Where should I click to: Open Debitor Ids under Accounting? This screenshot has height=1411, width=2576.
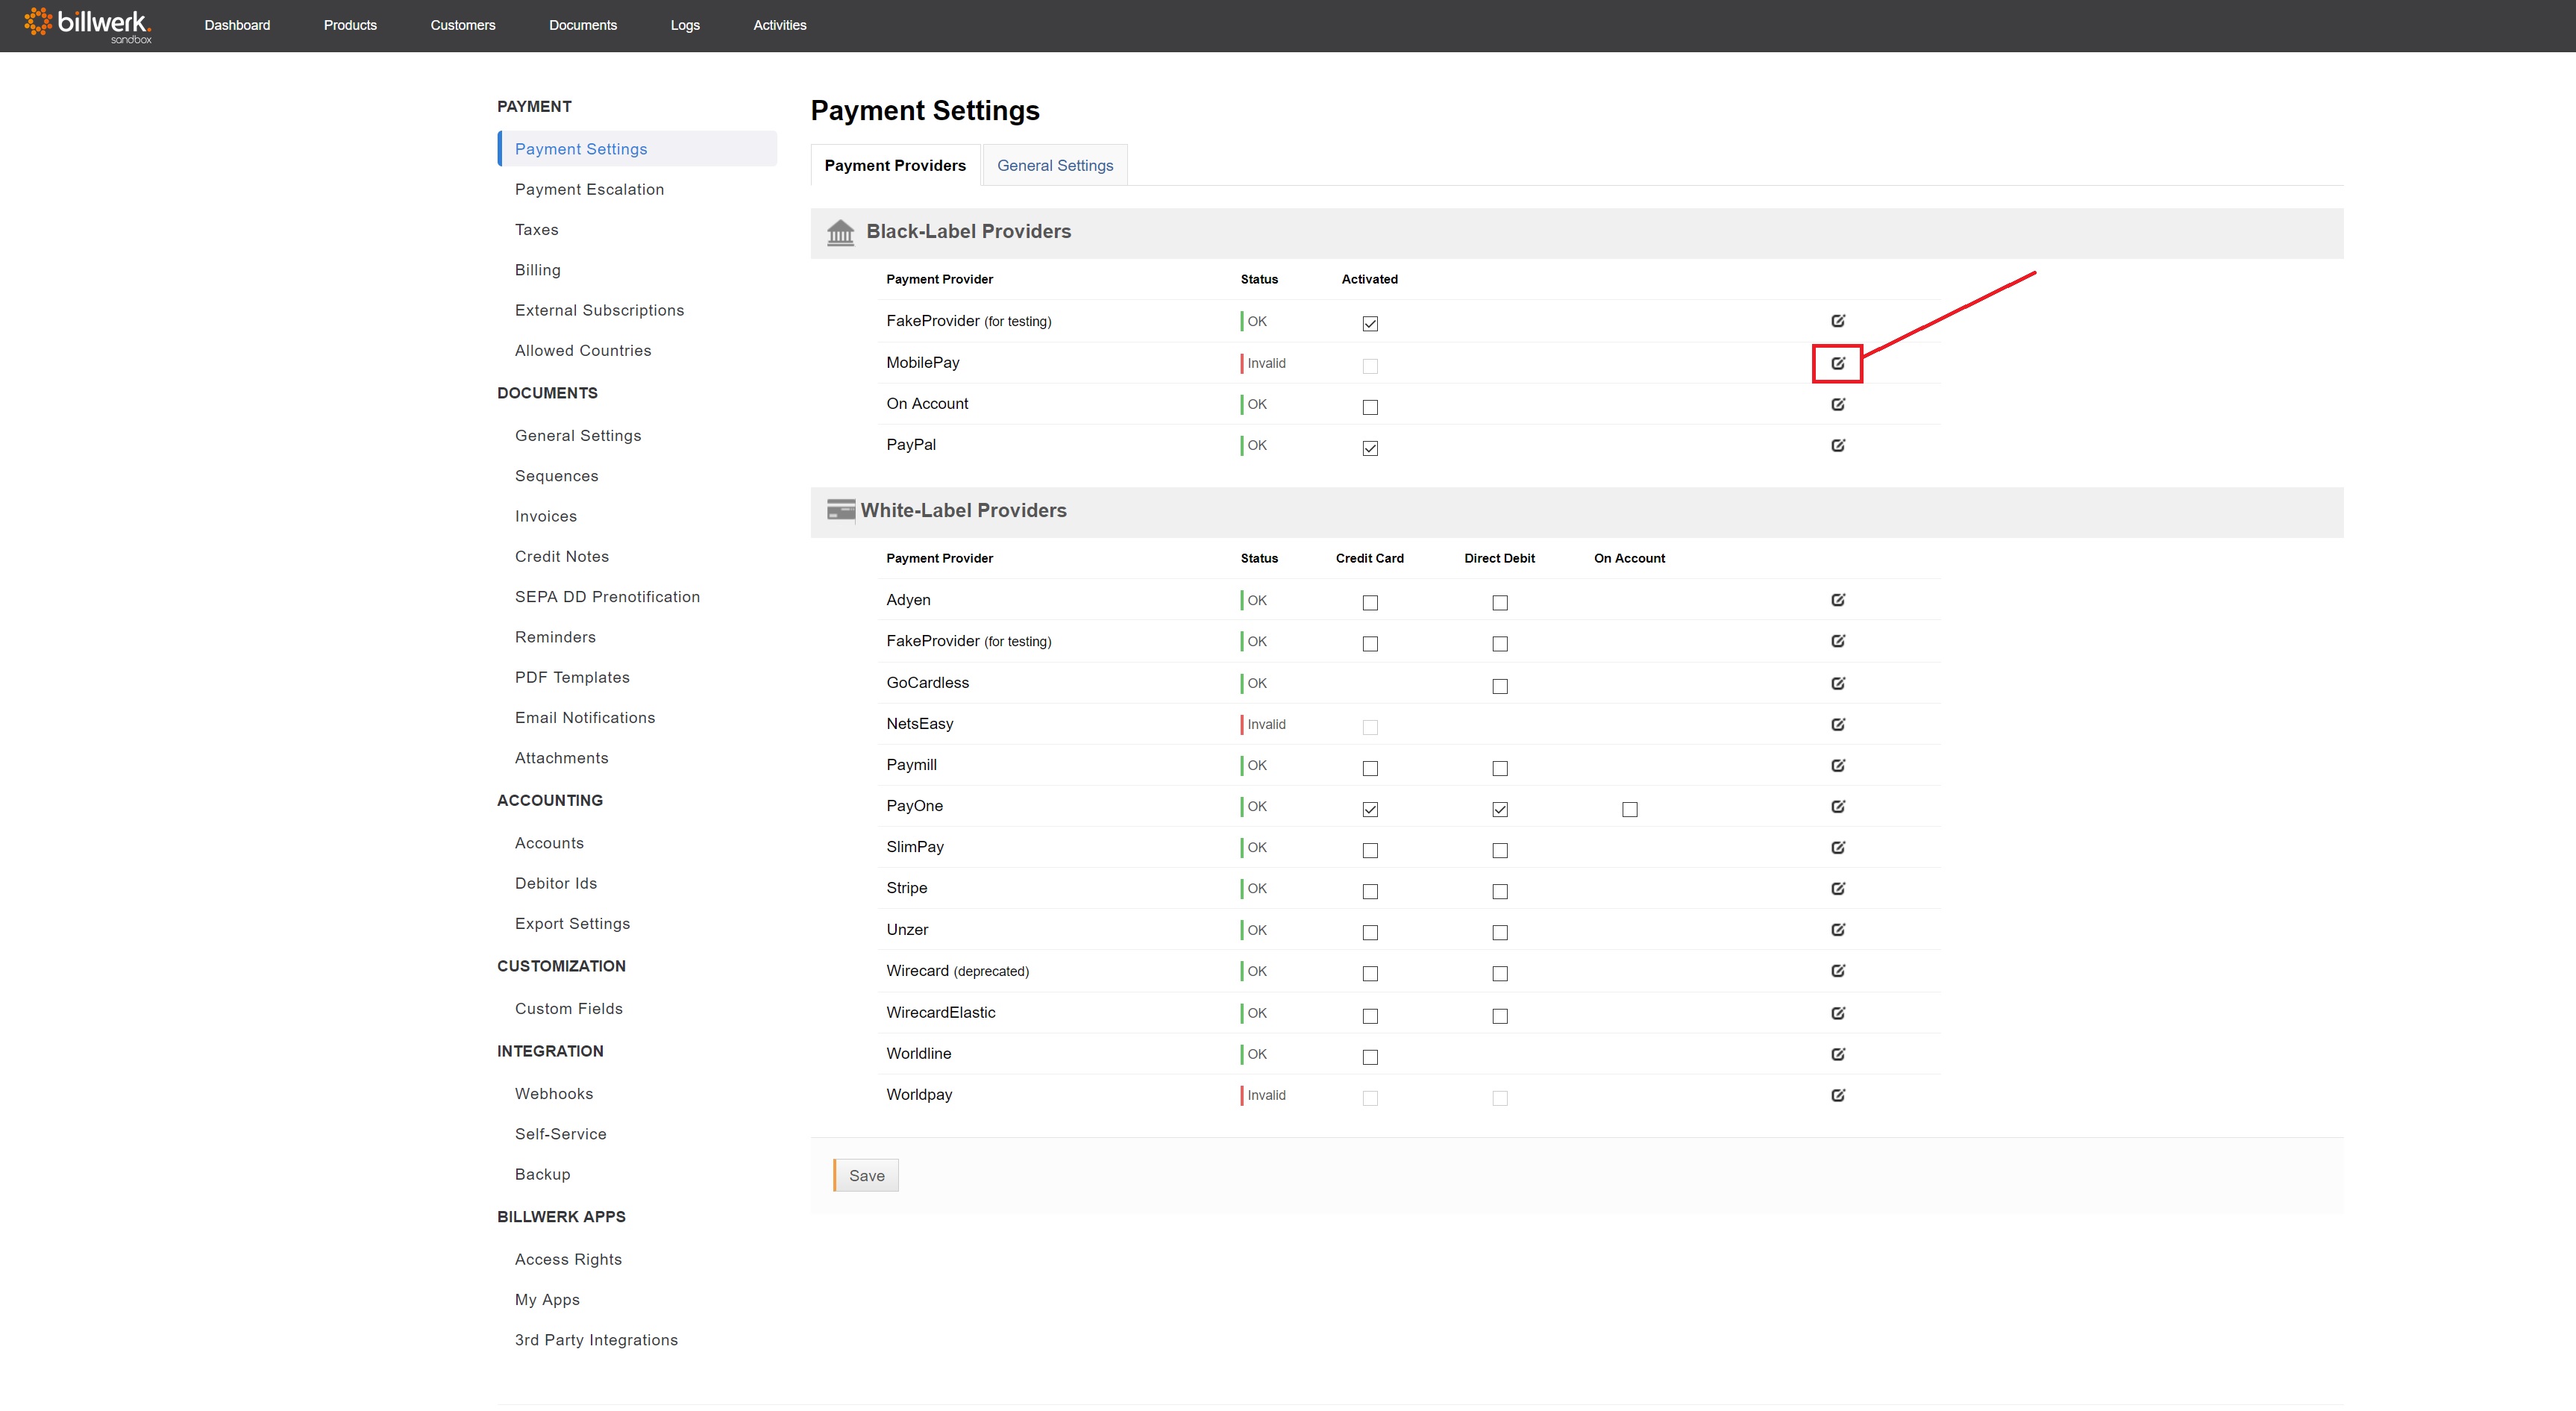pyautogui.click(x=556, y=883)
